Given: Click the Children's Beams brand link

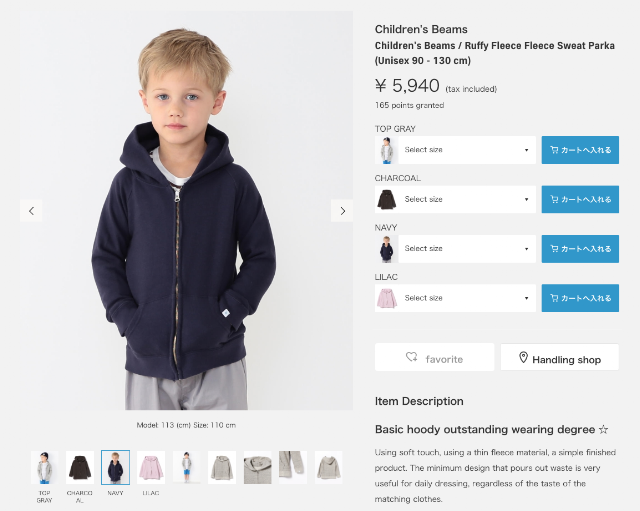Looking at the screenshot, I should click(x=421, y=29).
